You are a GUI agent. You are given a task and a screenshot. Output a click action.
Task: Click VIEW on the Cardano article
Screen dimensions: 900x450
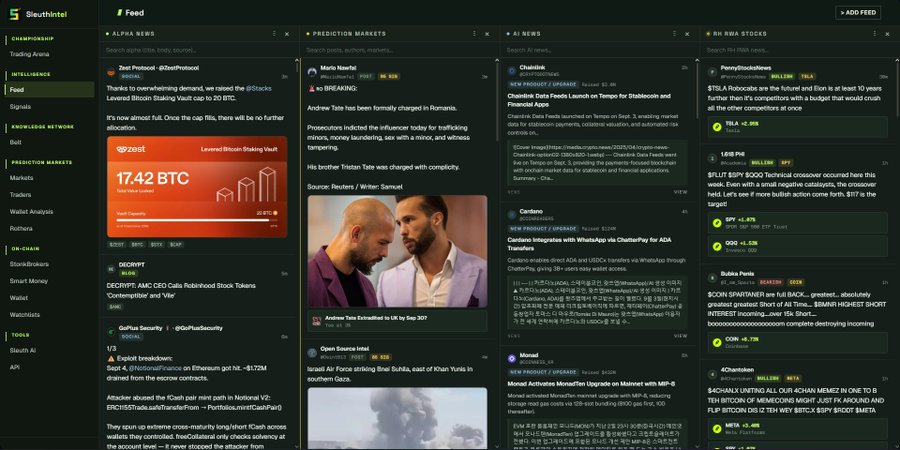(x=680, y=336)
